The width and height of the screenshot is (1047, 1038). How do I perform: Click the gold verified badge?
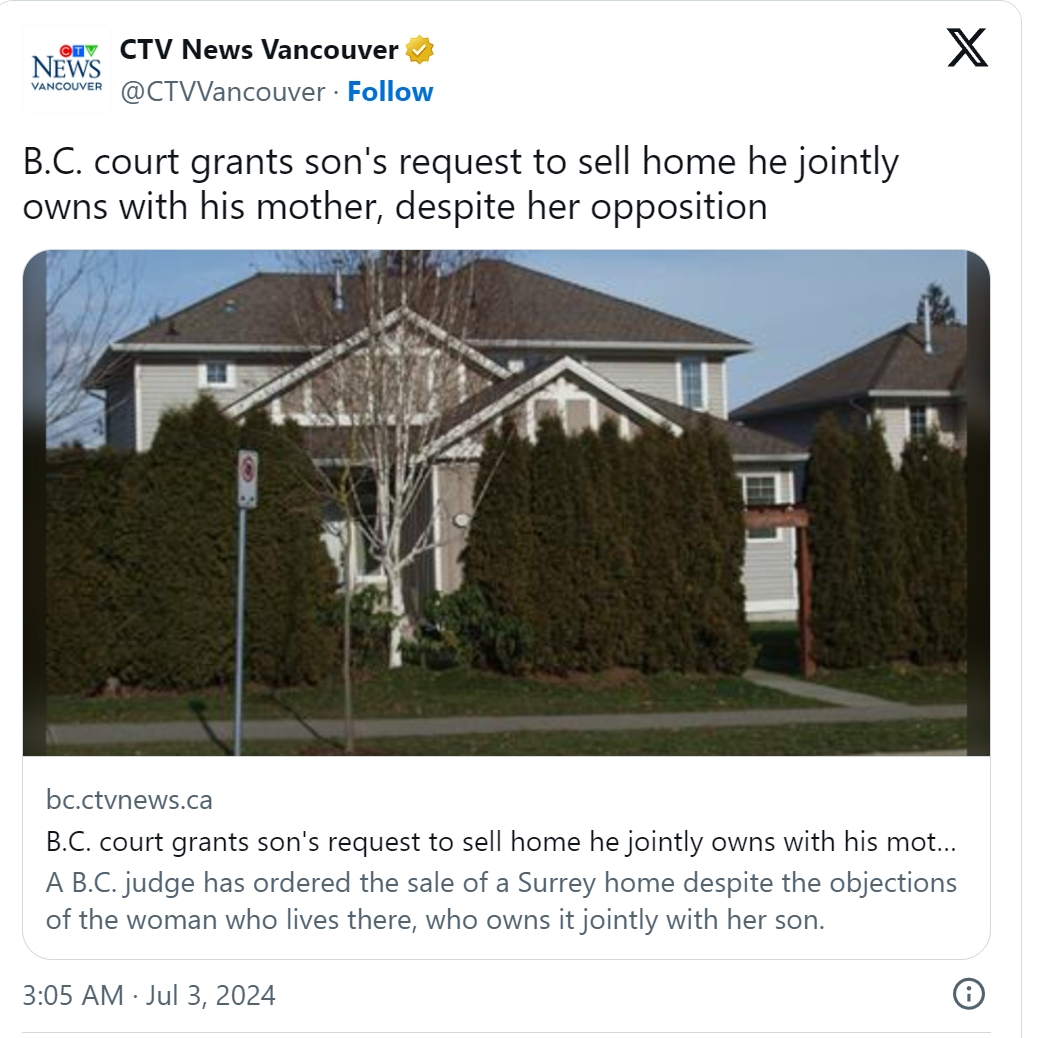tap(419, 49)
